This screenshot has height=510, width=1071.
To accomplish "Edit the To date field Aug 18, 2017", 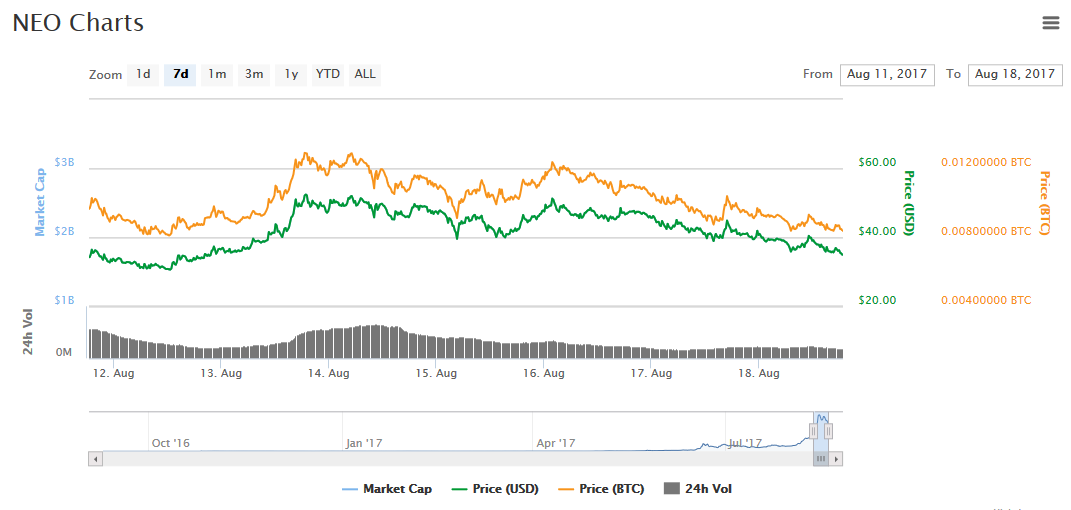I will pyautogui.click(x=1015, y=74).
